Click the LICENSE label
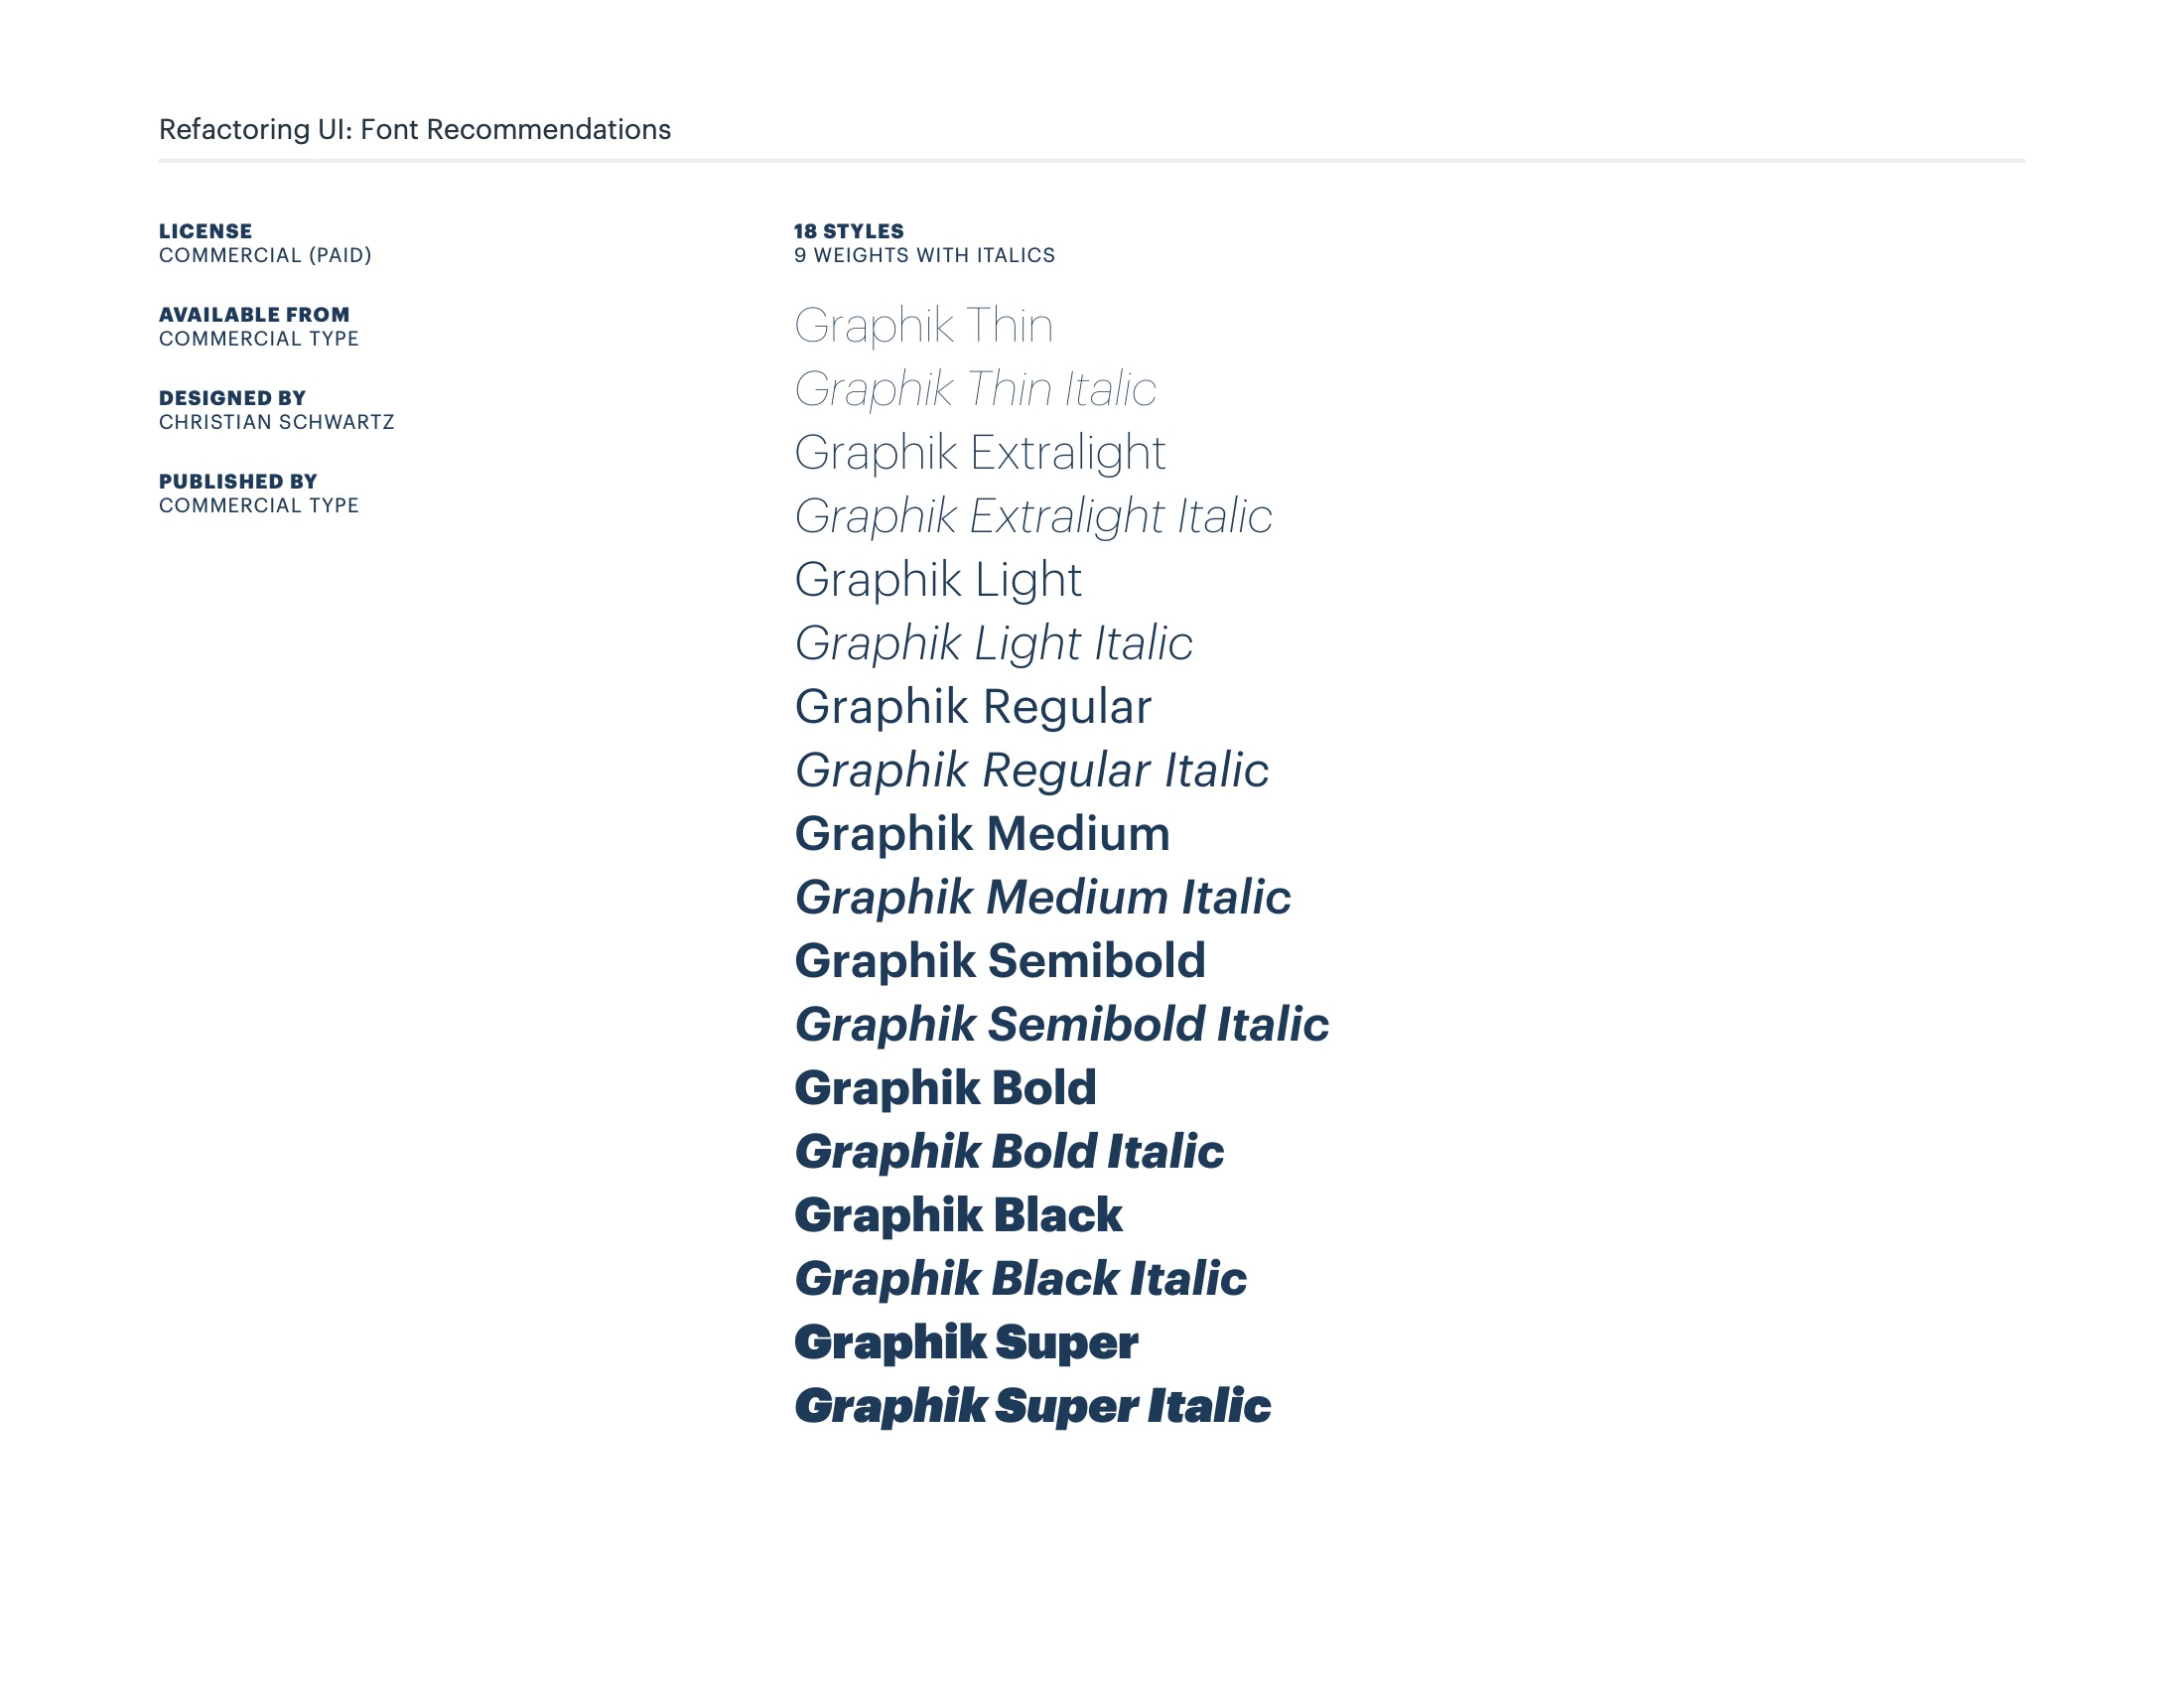 [206, 231]
